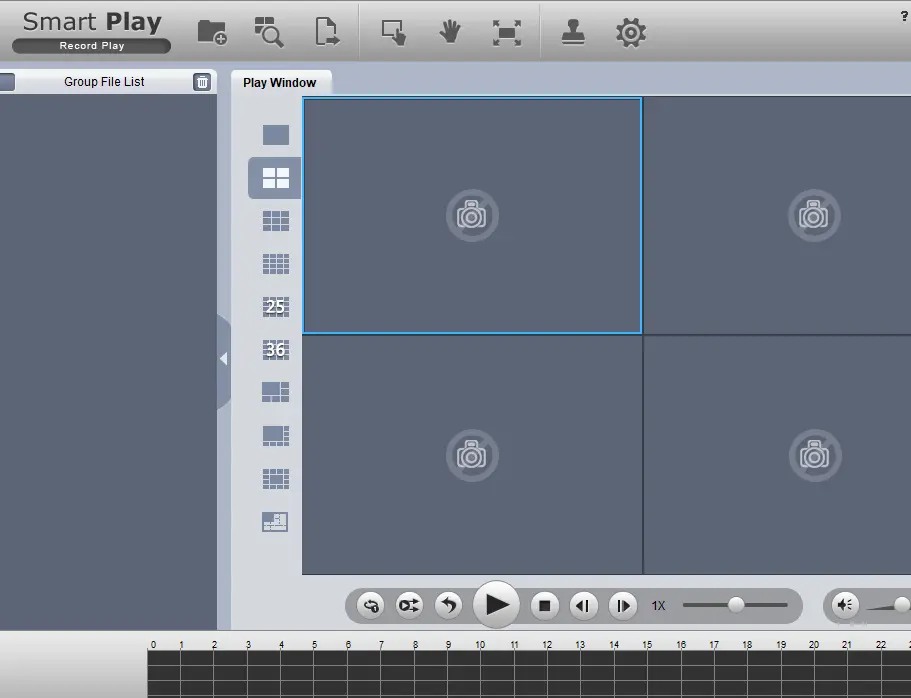Image resolution: width=911 pixels, height=698 pixels.
Task: Adjust the playback speed slider
Action: tap(736, 605)
